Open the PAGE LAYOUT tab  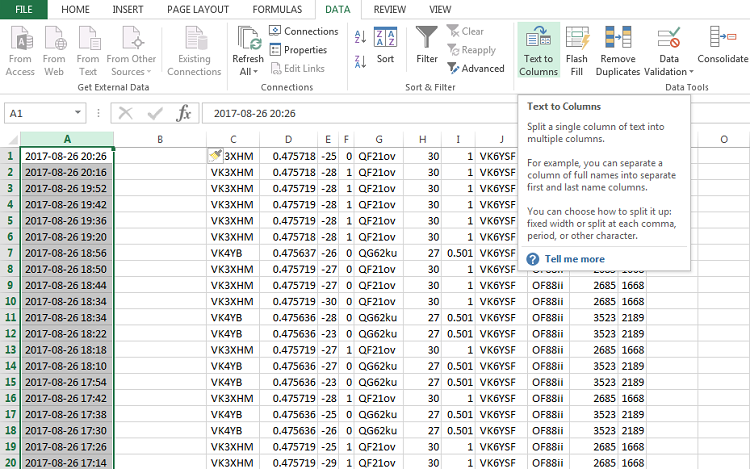(x=199, y=9)
